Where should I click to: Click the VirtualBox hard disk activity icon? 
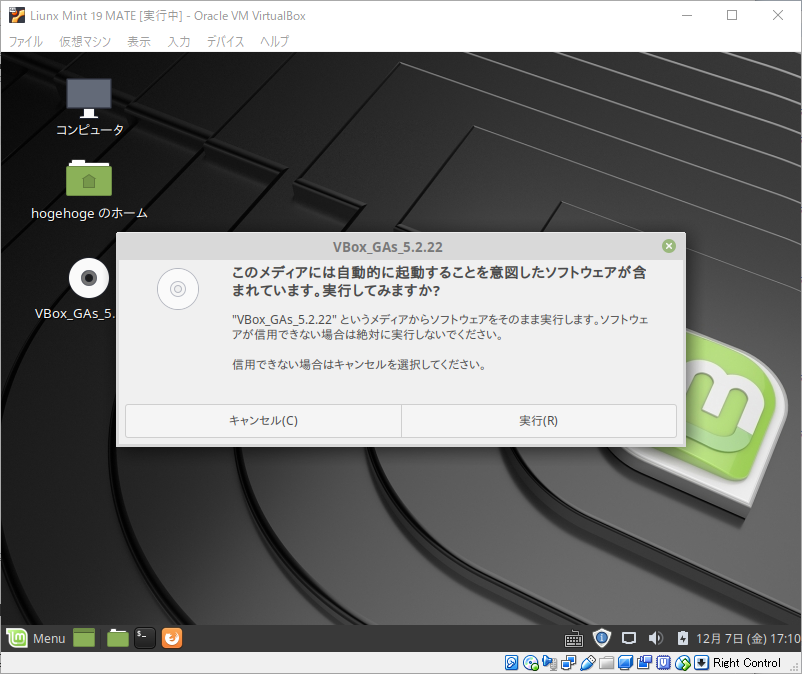(511, 663)
